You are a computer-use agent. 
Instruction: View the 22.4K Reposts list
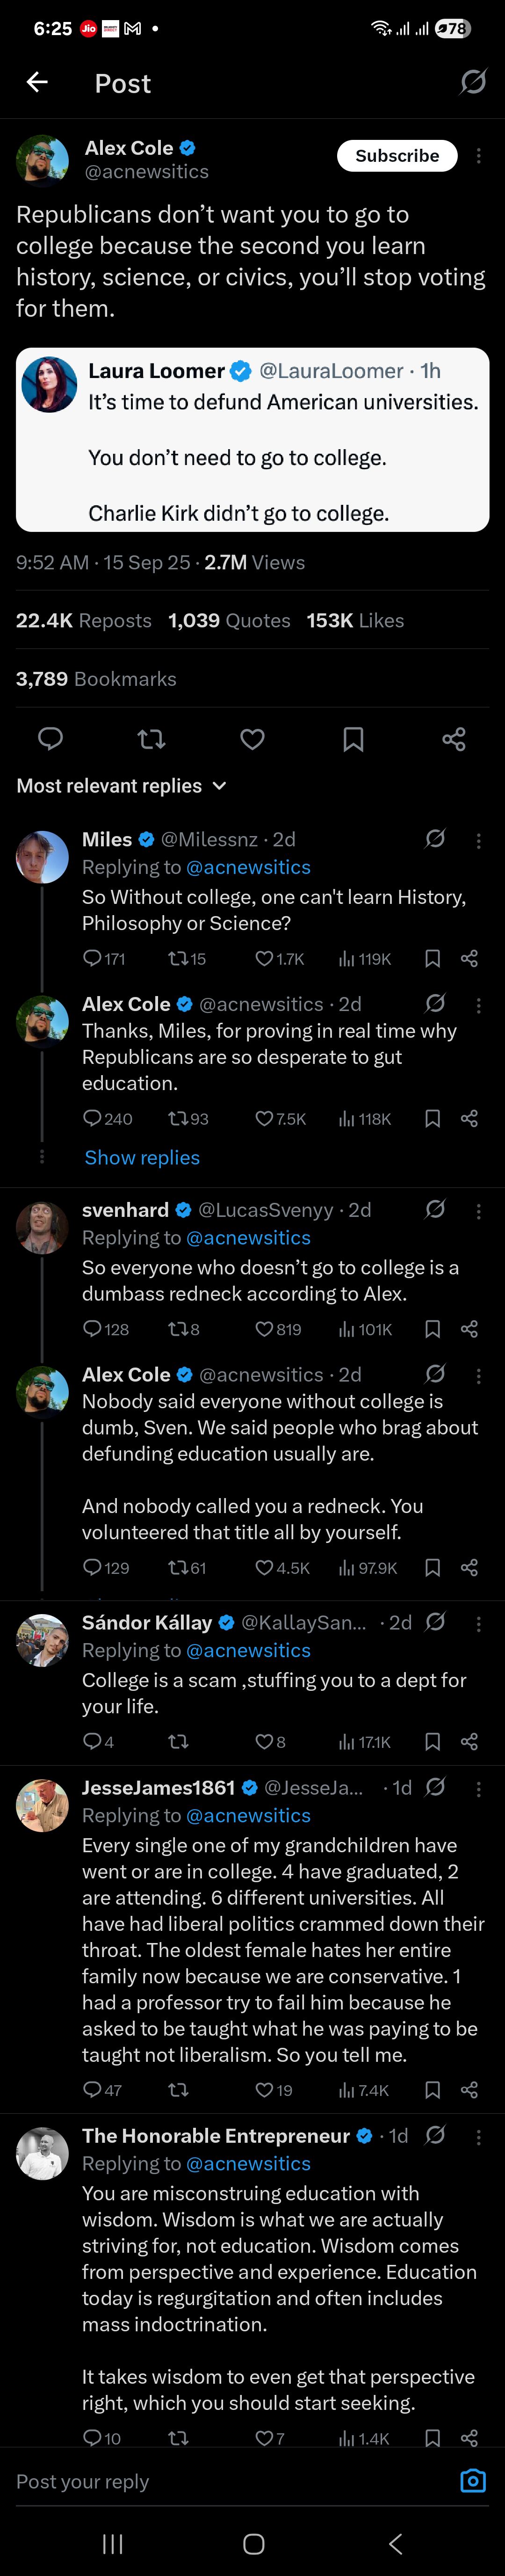[x=84, y=620]
